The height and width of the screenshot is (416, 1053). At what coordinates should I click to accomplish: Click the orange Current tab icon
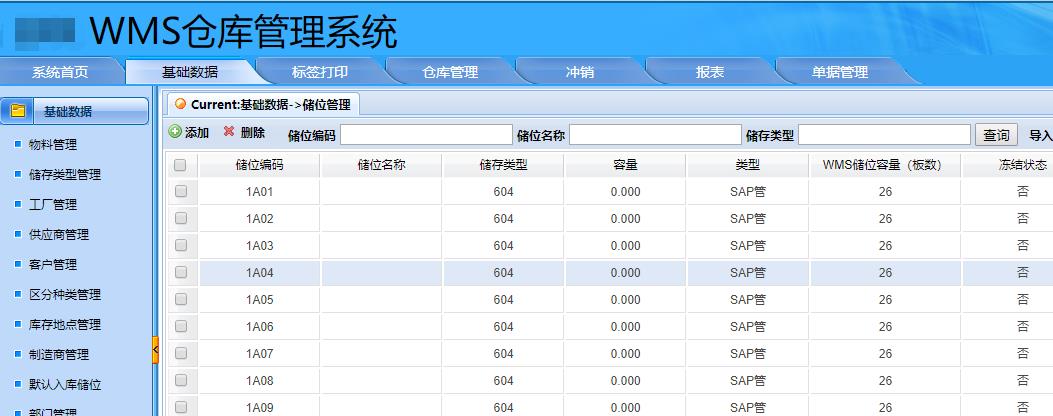[x=180, y=104]
